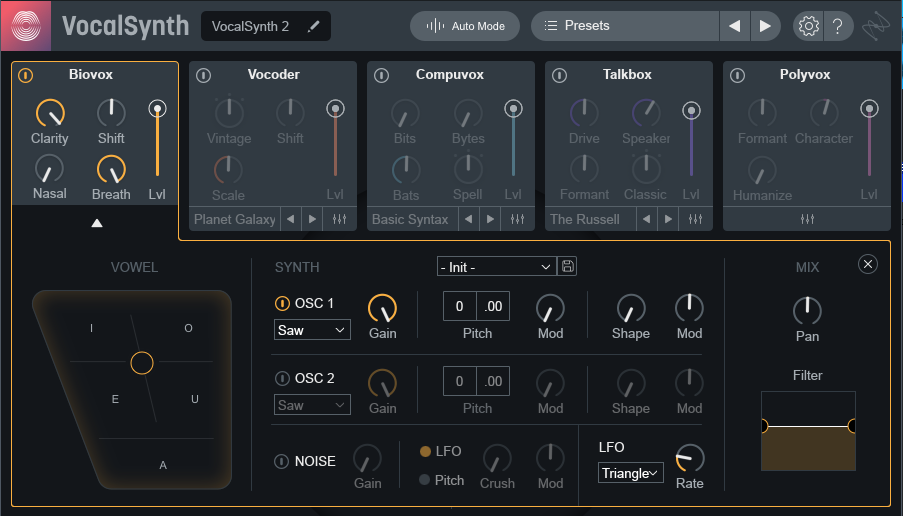
Task: Toggle OSC 1 power
Action: click(282, 303)
